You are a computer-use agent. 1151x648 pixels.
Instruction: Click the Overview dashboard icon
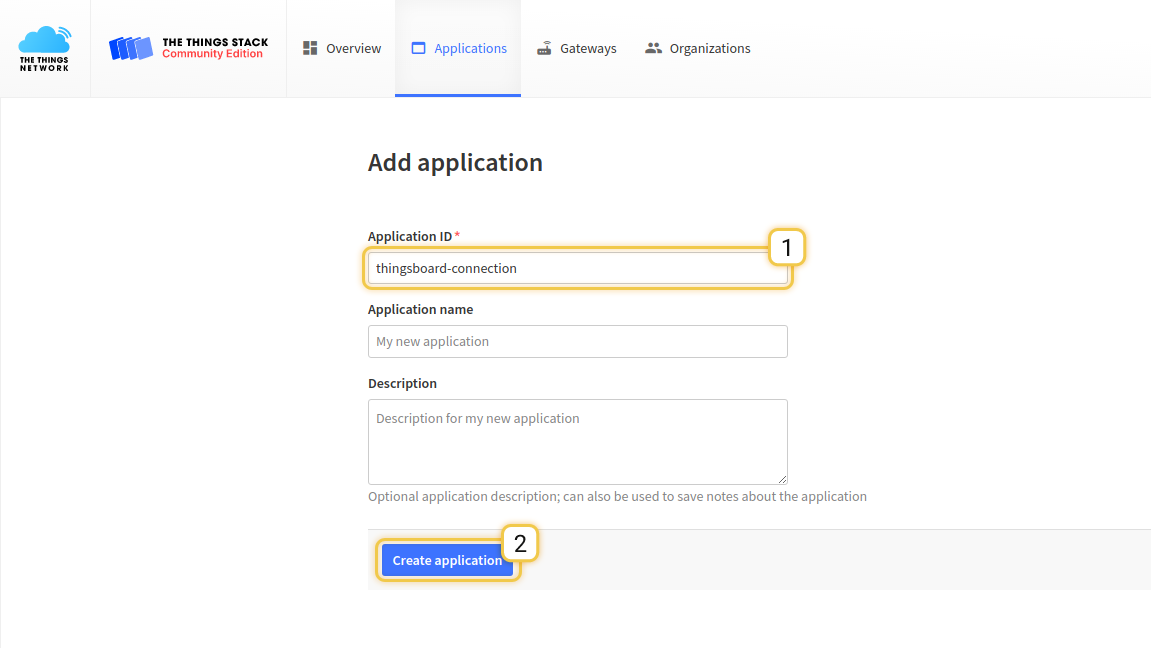pos(310,48)
